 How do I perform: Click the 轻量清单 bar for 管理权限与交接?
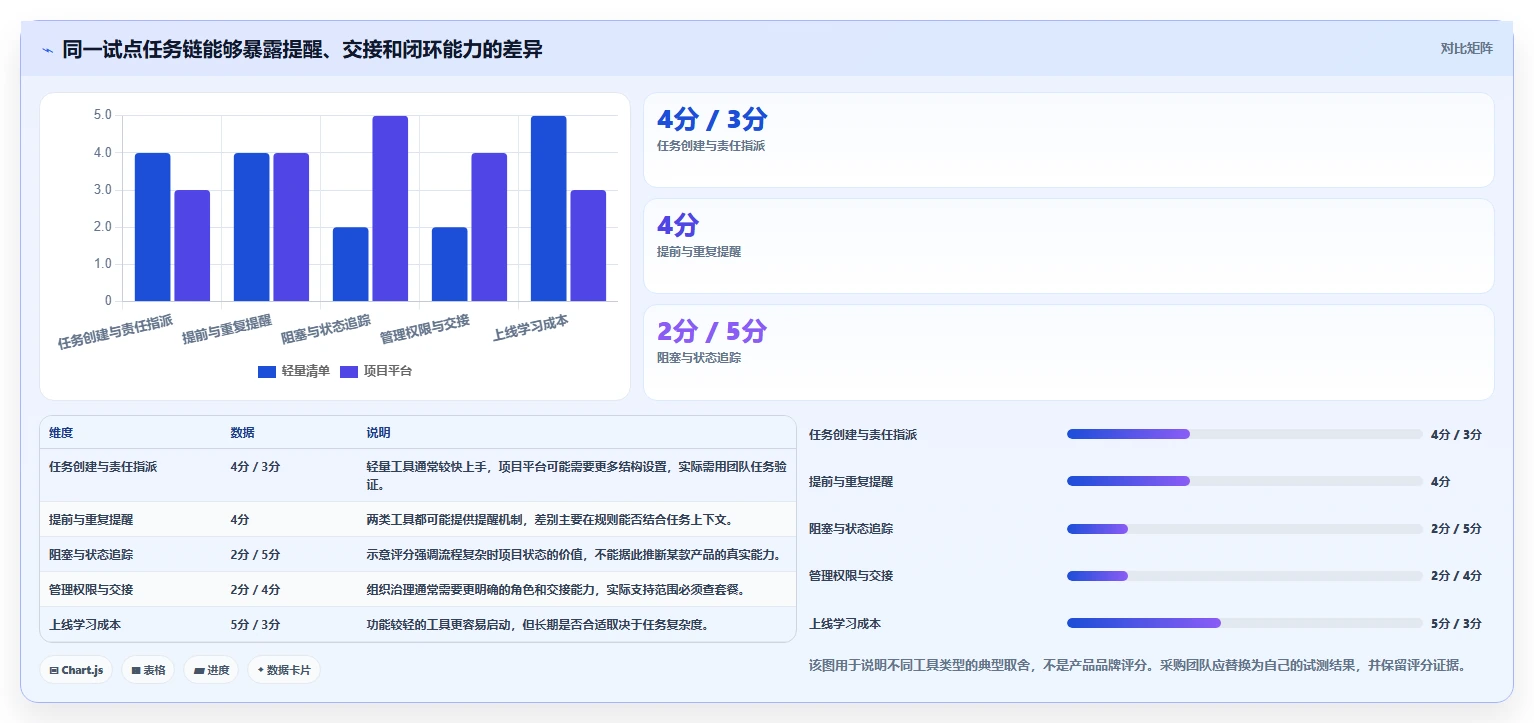coord(449,264)
